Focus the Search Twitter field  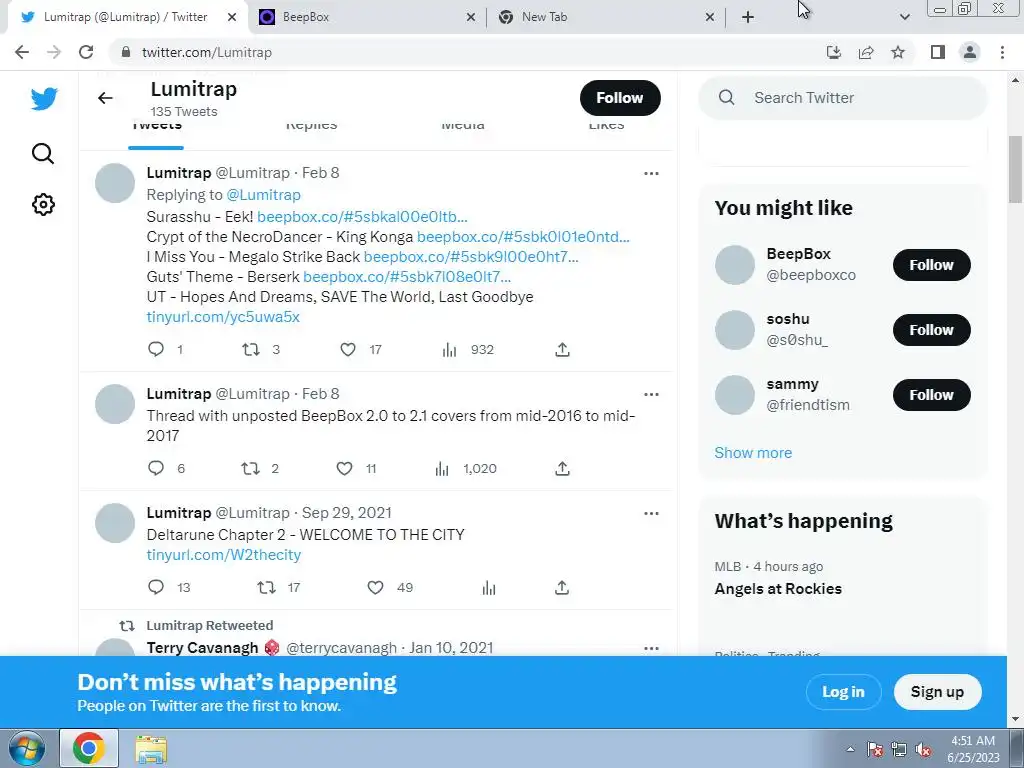point(842,98)
